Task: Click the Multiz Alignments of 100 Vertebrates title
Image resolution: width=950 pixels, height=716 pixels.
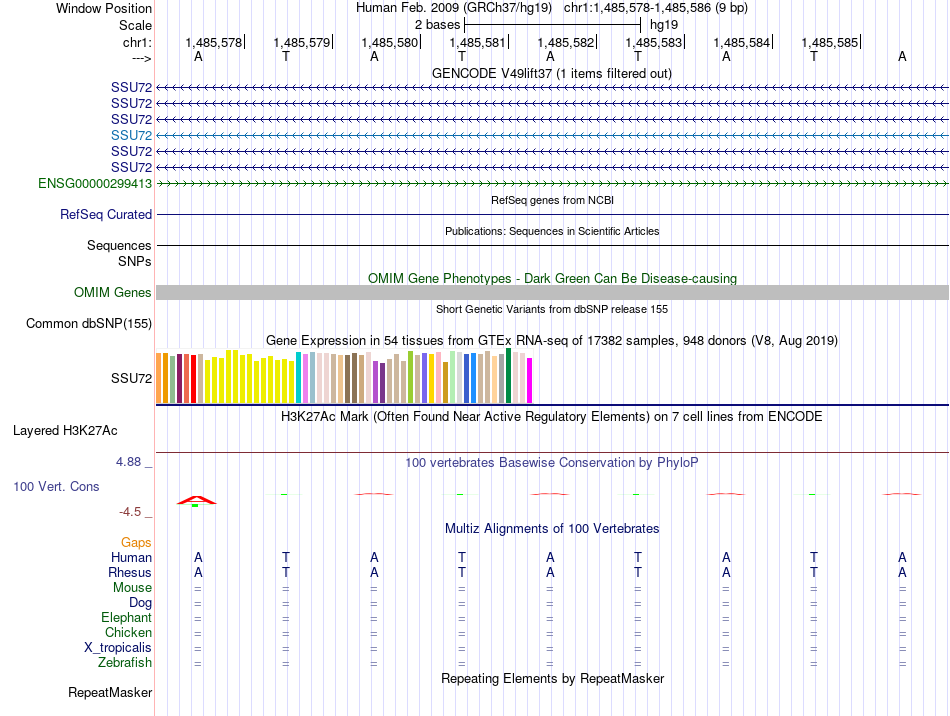Action: click(552, 529)
